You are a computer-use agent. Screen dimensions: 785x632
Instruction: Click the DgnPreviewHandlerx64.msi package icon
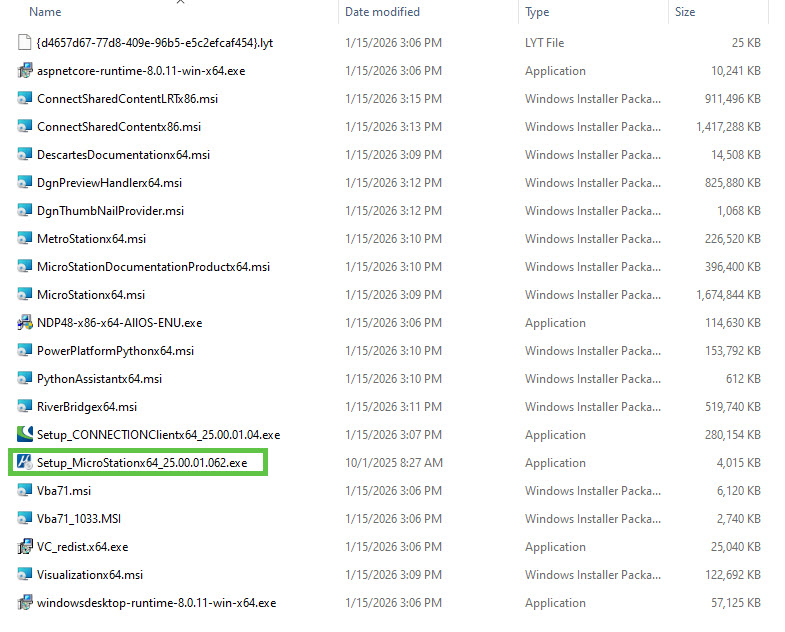[x=25, y=183]
